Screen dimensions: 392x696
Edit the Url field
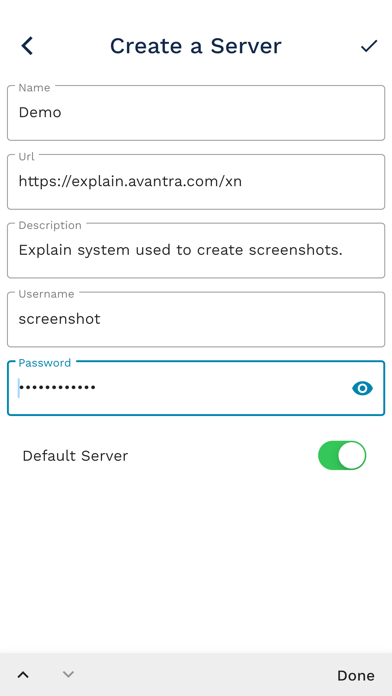(196, 182)
